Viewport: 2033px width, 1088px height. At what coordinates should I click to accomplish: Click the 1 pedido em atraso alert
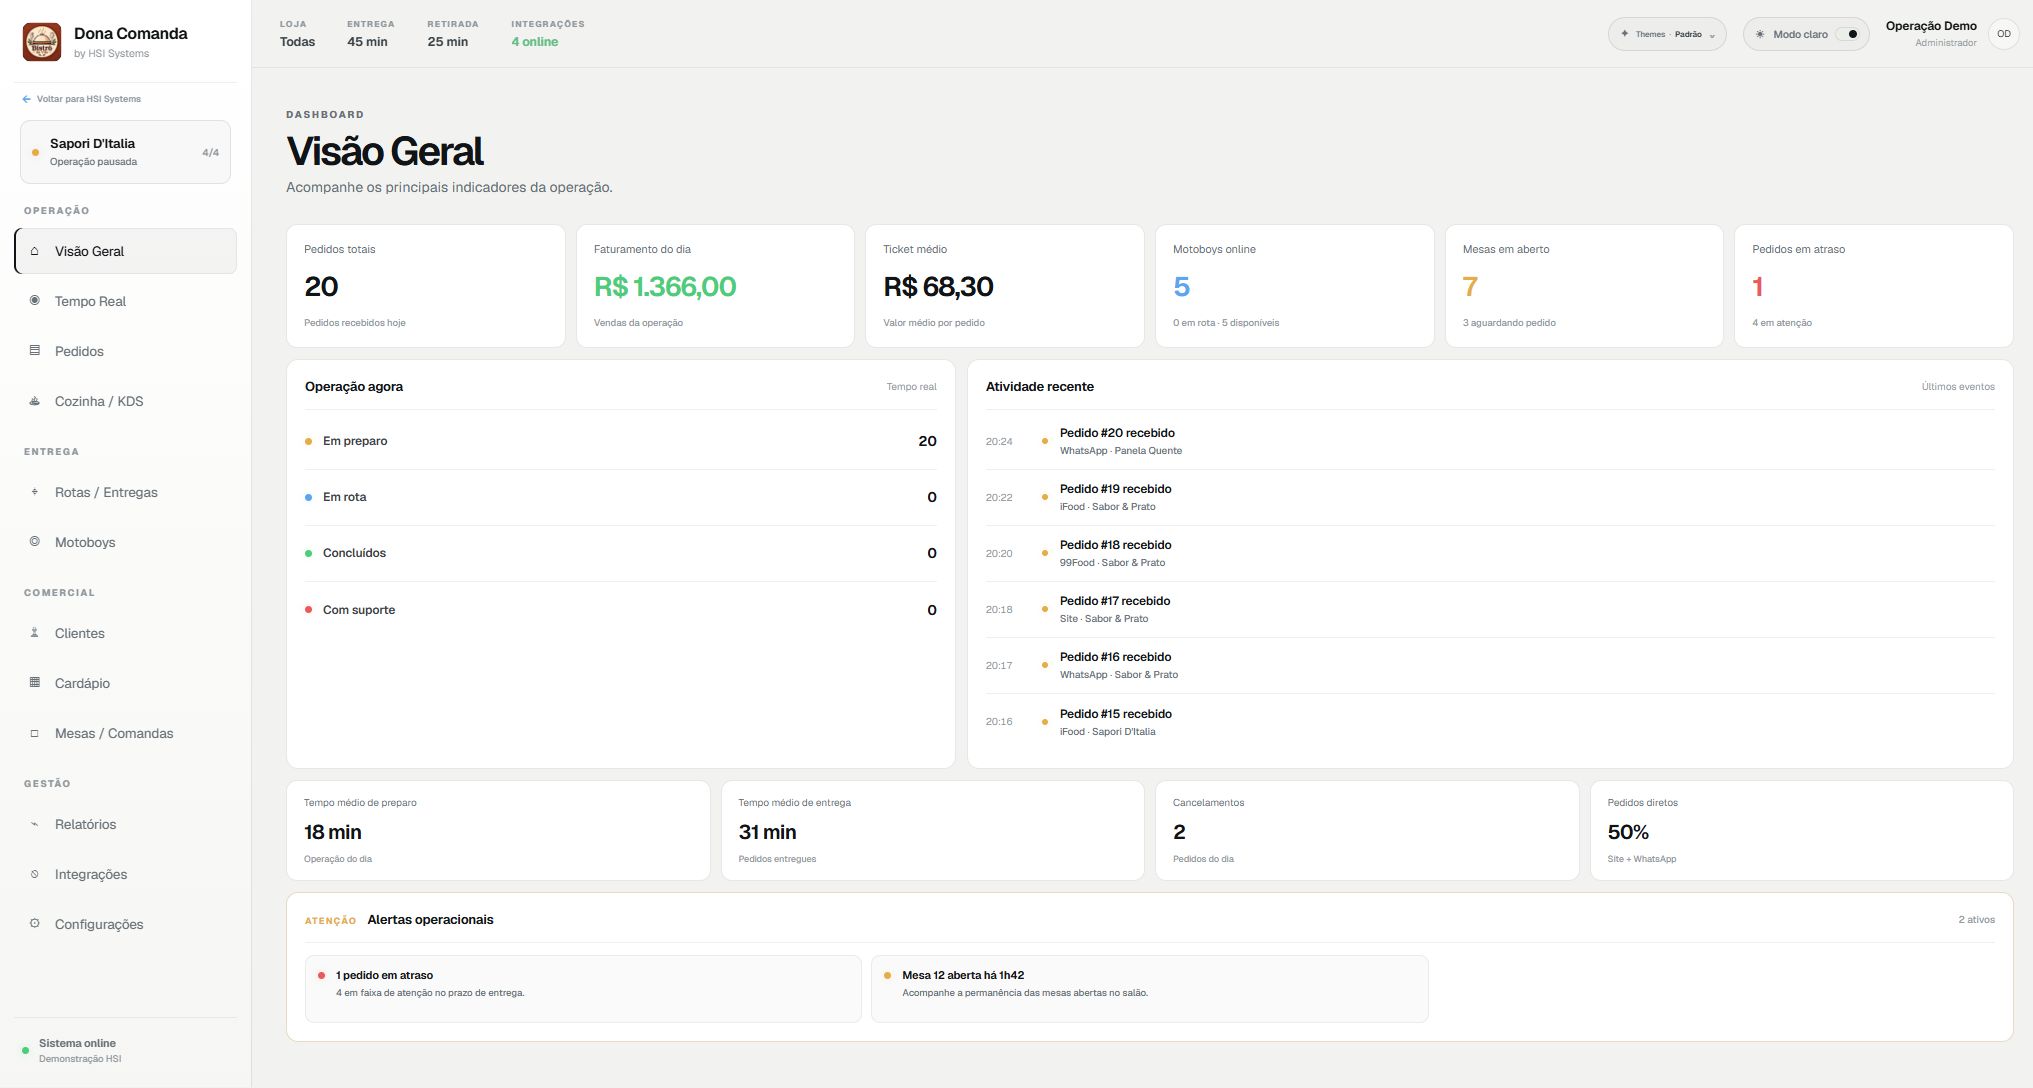coord(583,988)
